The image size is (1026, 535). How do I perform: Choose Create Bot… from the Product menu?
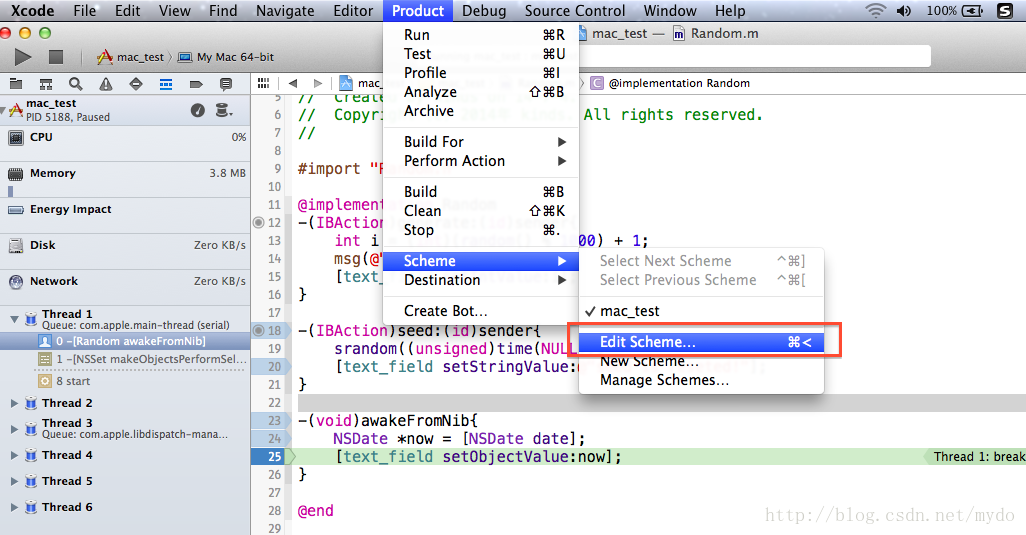481,311
